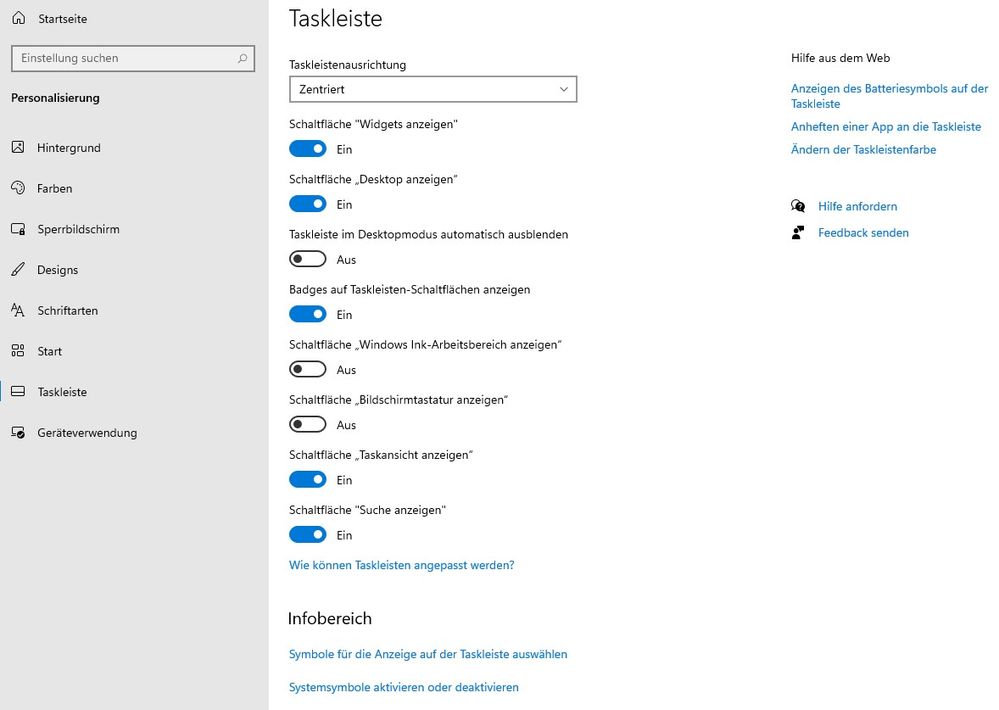Expand the Zentriert alignment selection menu
This screenshot has height=710, width=999.
432,89
